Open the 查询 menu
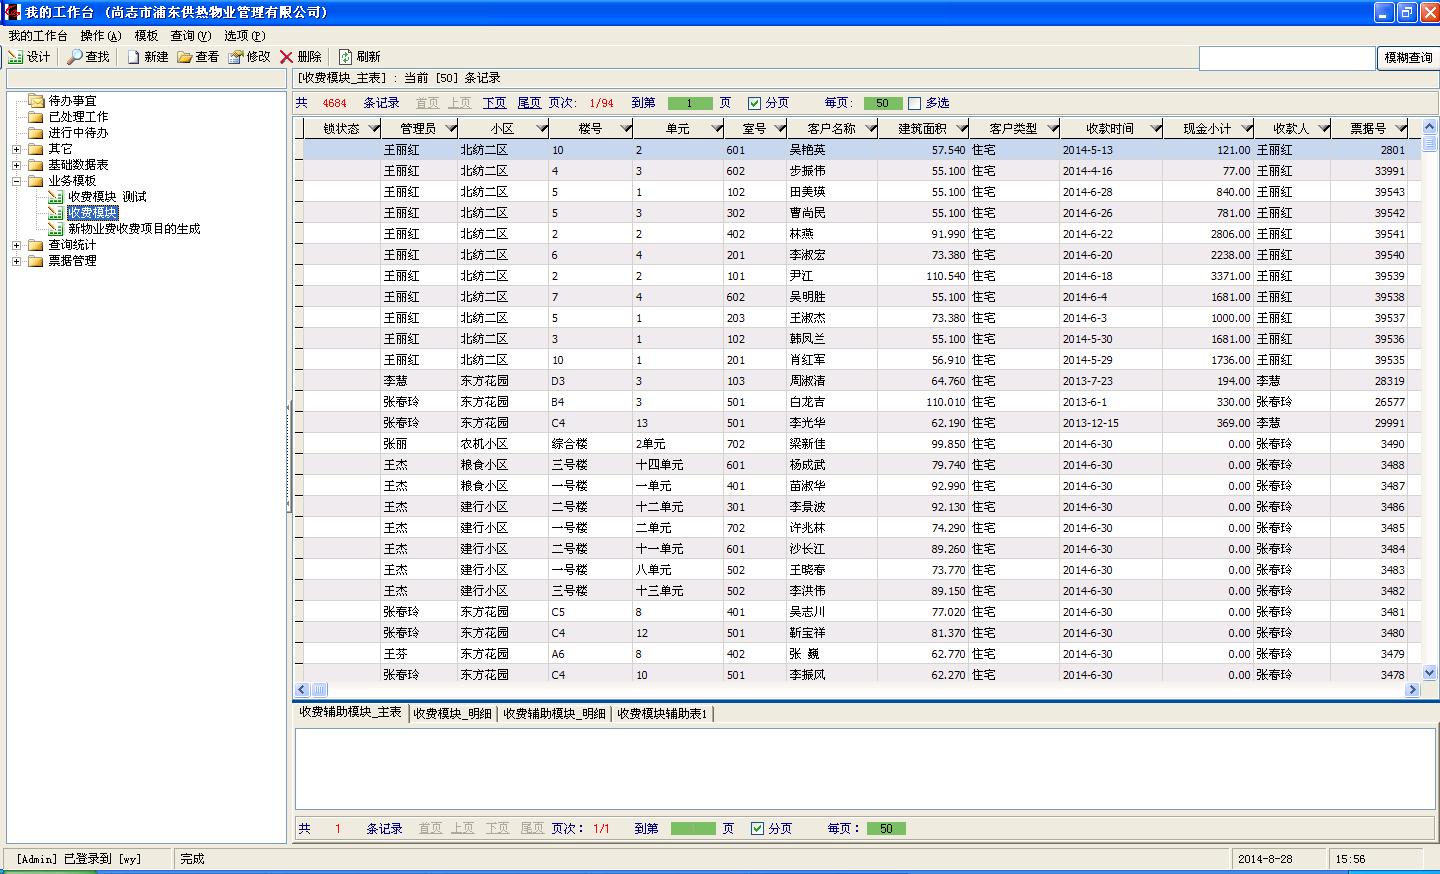The image size is (1440, 874). coord(190,36)
